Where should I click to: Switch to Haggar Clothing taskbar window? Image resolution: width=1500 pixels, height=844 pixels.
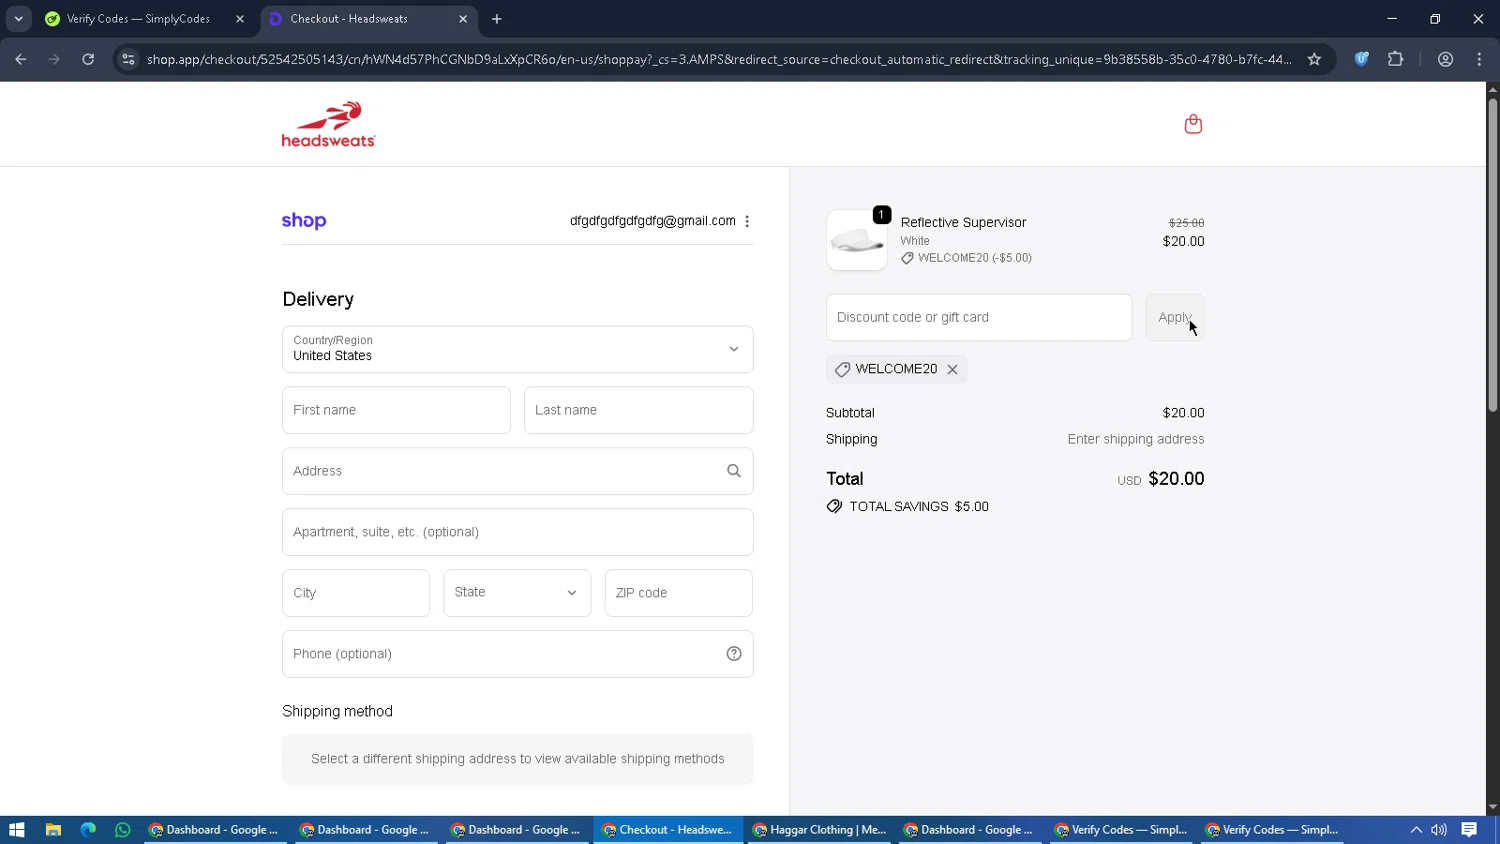pos(819,830)
